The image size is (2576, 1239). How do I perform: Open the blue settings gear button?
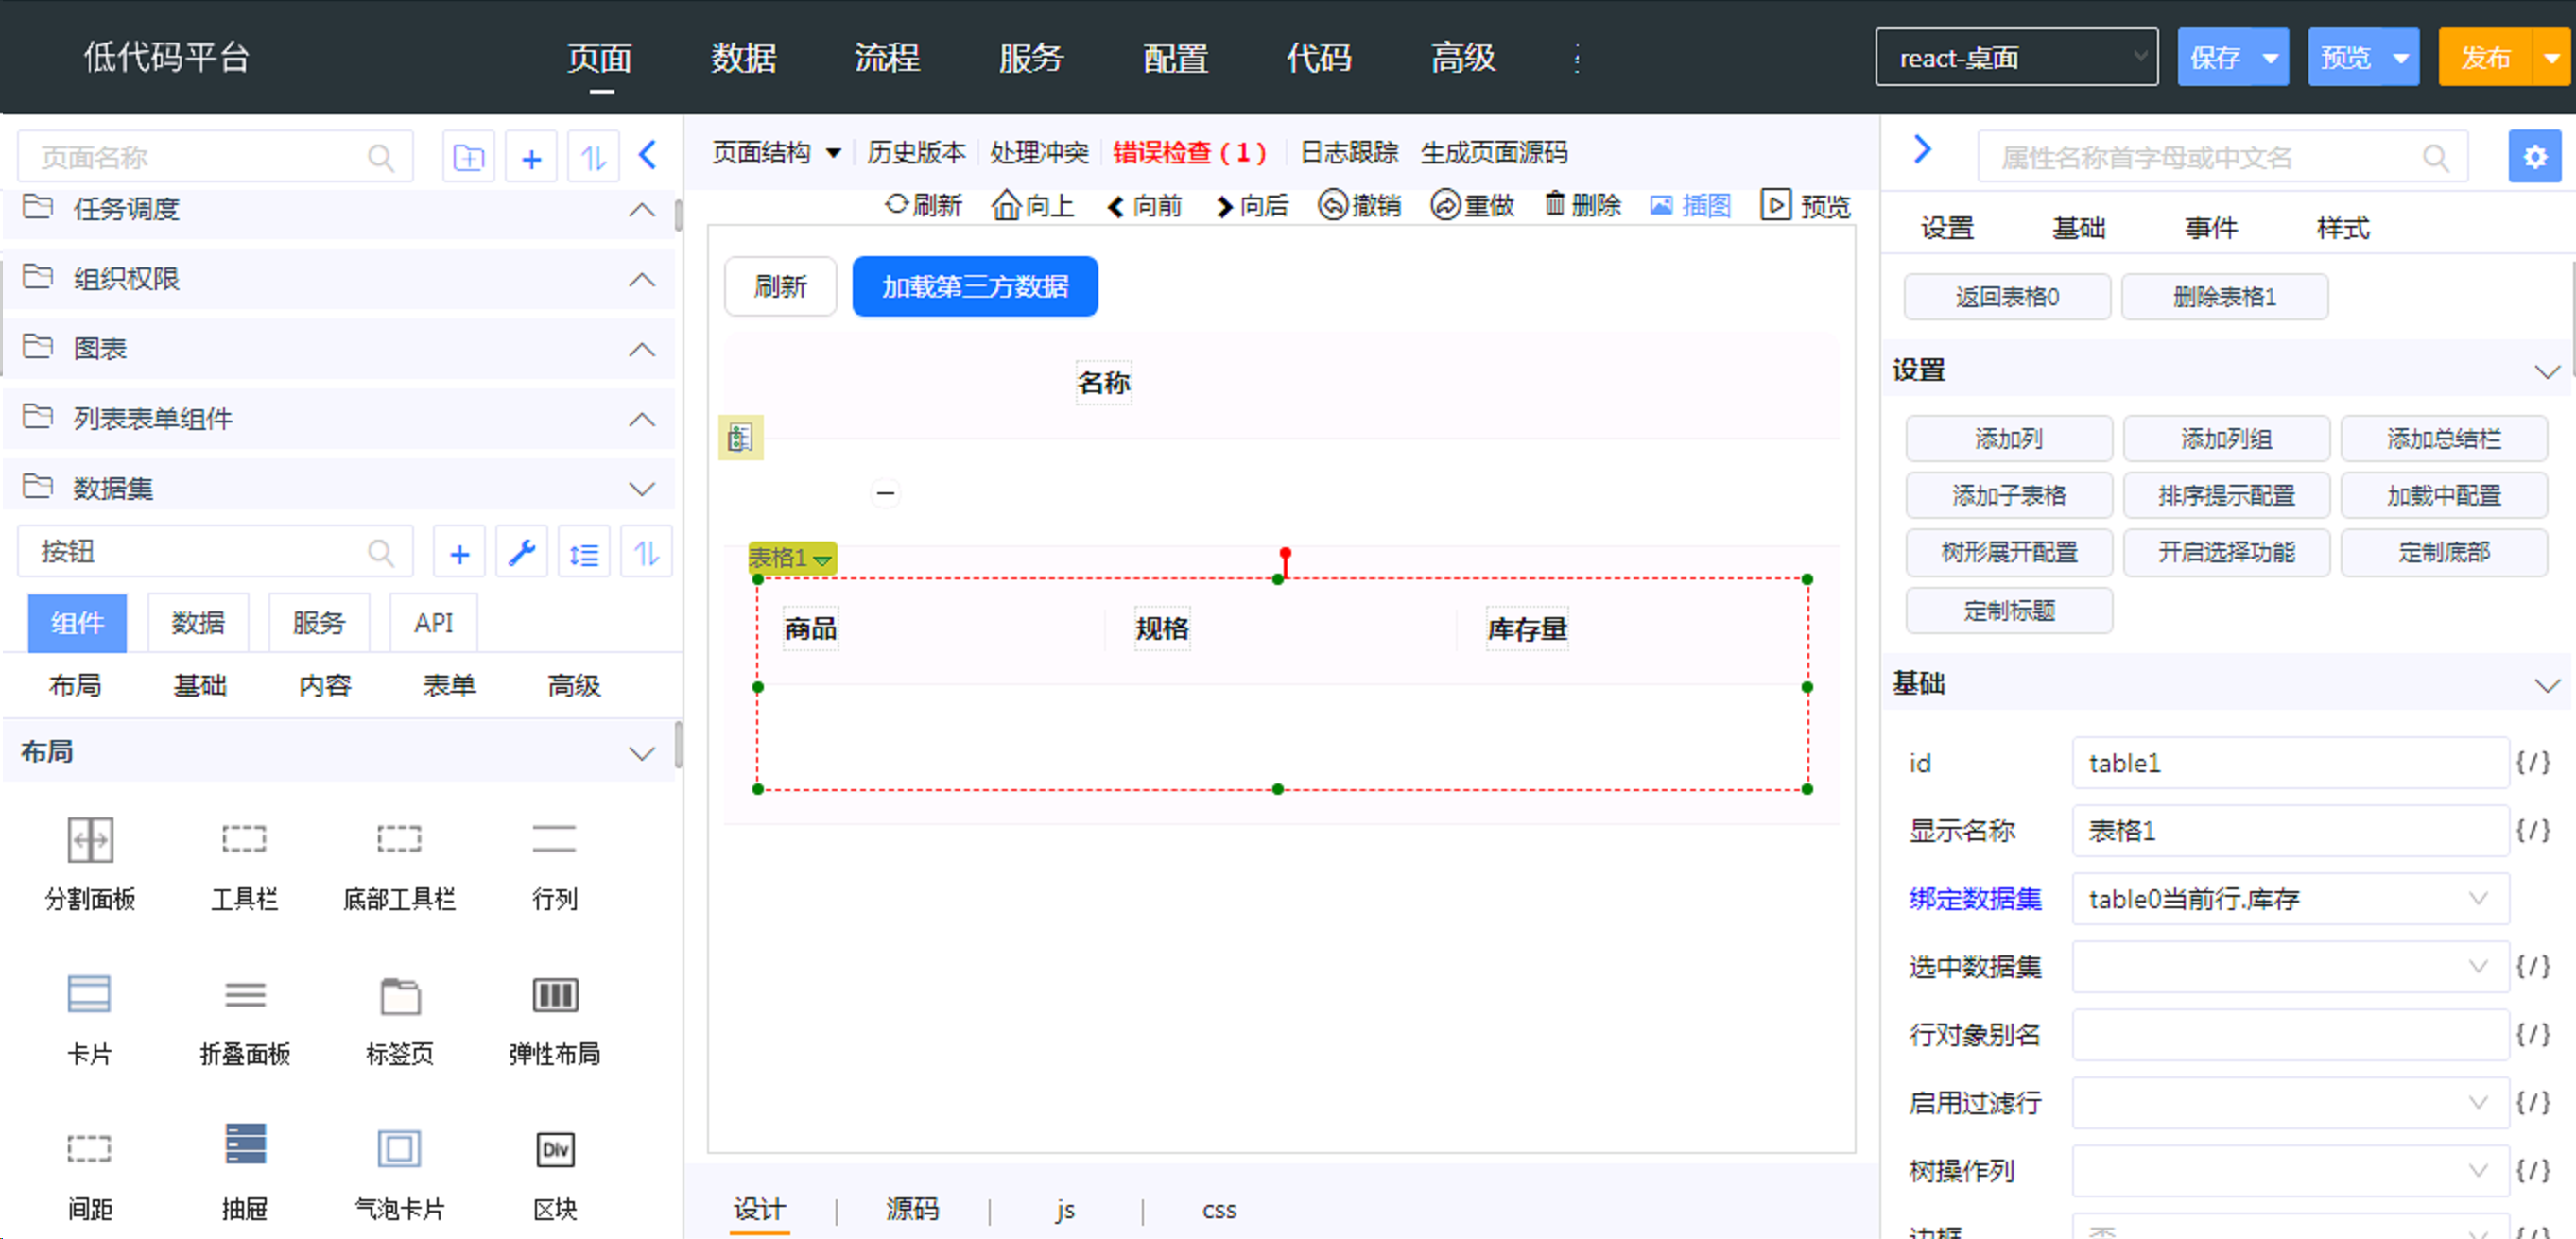[x=2534, y=157]
